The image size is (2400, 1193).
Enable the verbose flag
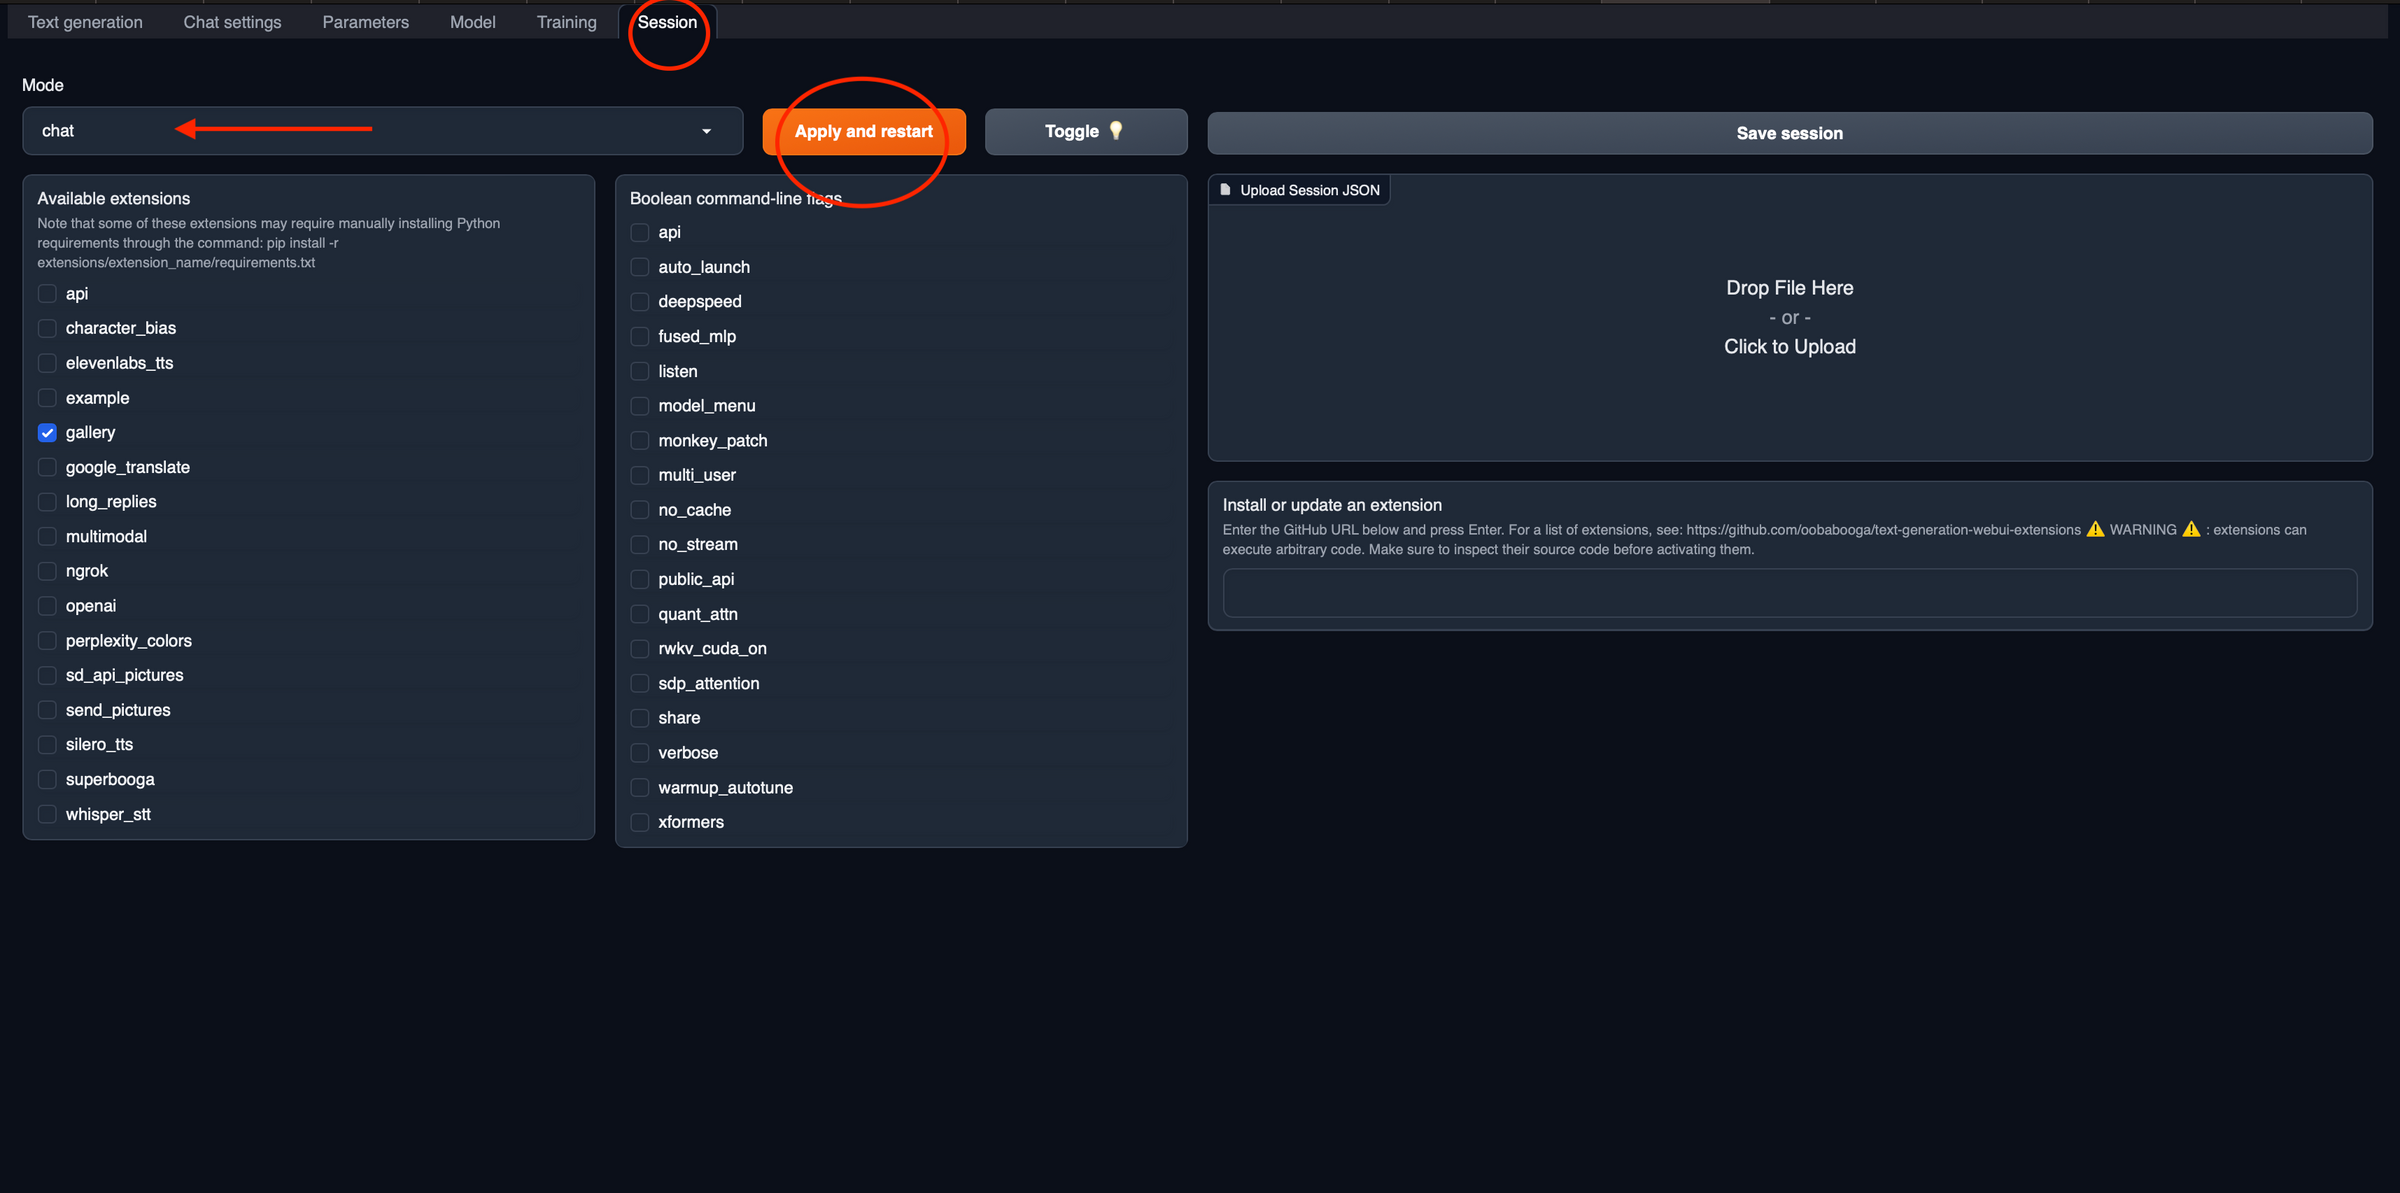639,752
